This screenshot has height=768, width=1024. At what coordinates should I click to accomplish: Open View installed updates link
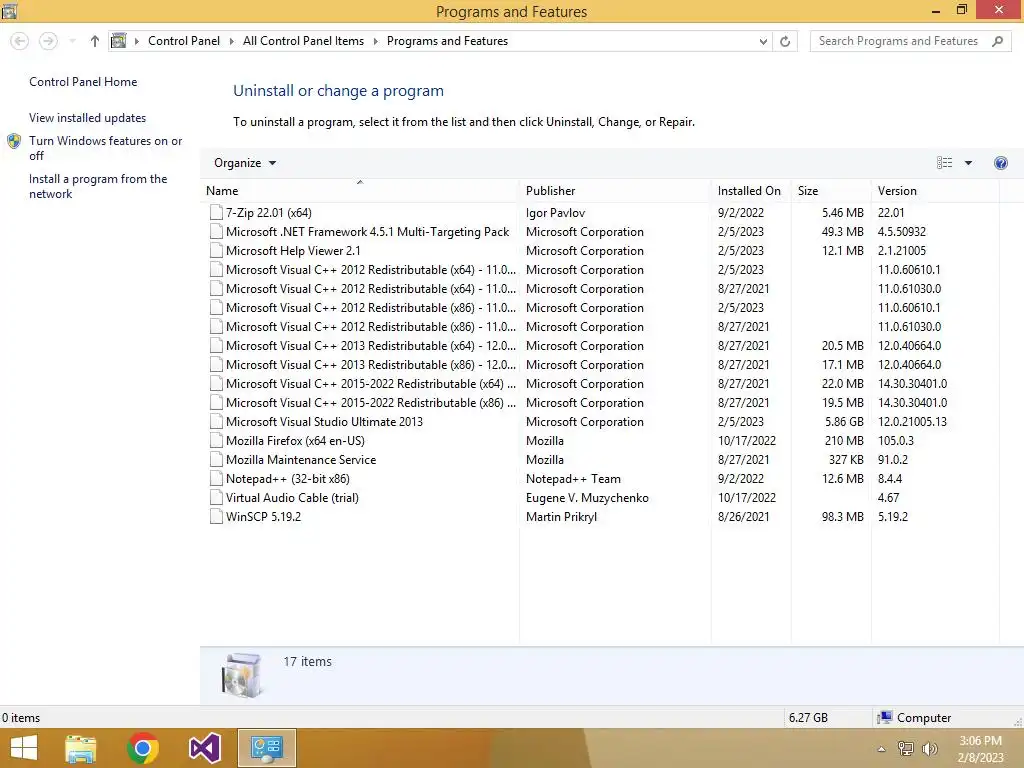[88, 118]
